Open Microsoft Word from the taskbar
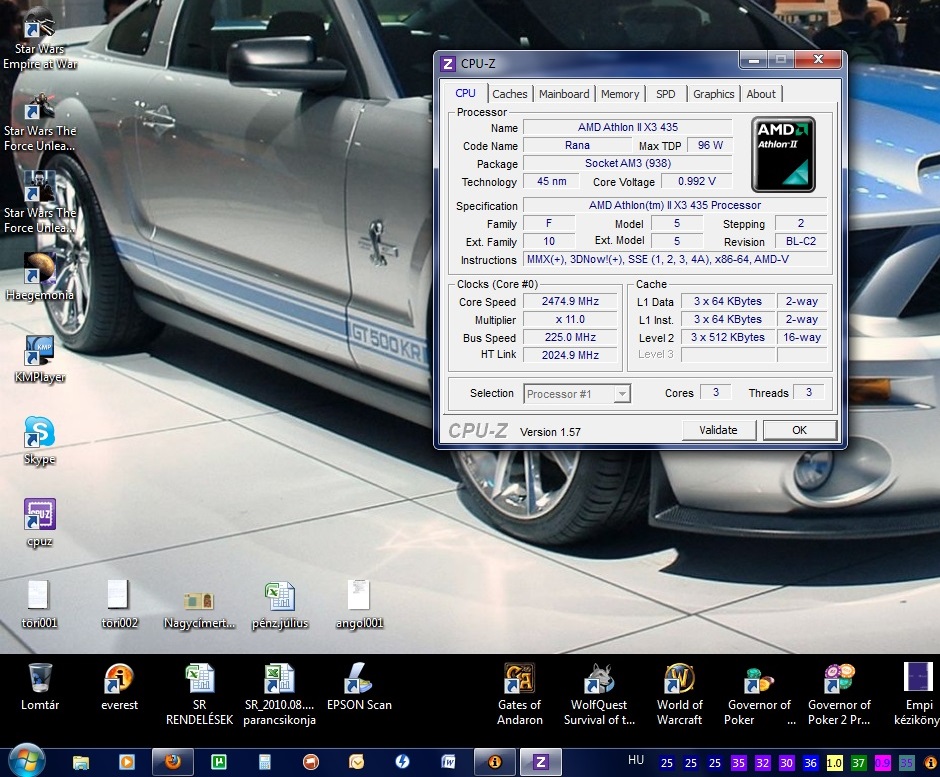The height and width of the screenshot is (777, 940). pyautogui.click(x=448, y=762)
